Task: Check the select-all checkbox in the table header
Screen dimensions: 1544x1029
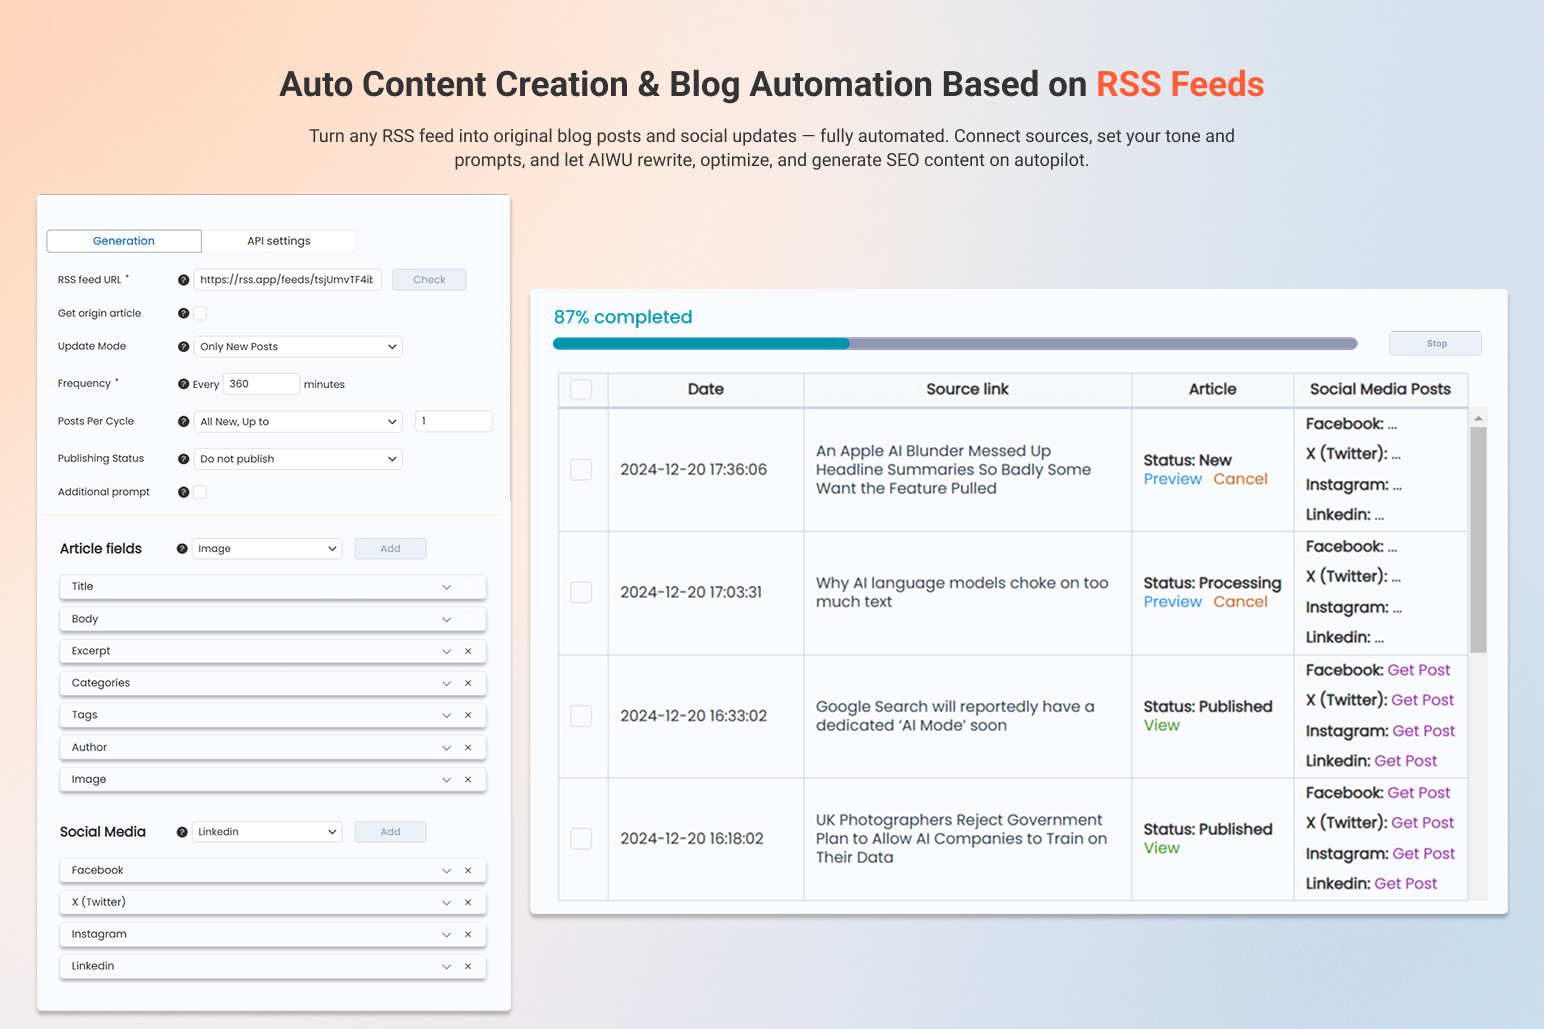Action: pyautogui.click(x=582, y=390)
